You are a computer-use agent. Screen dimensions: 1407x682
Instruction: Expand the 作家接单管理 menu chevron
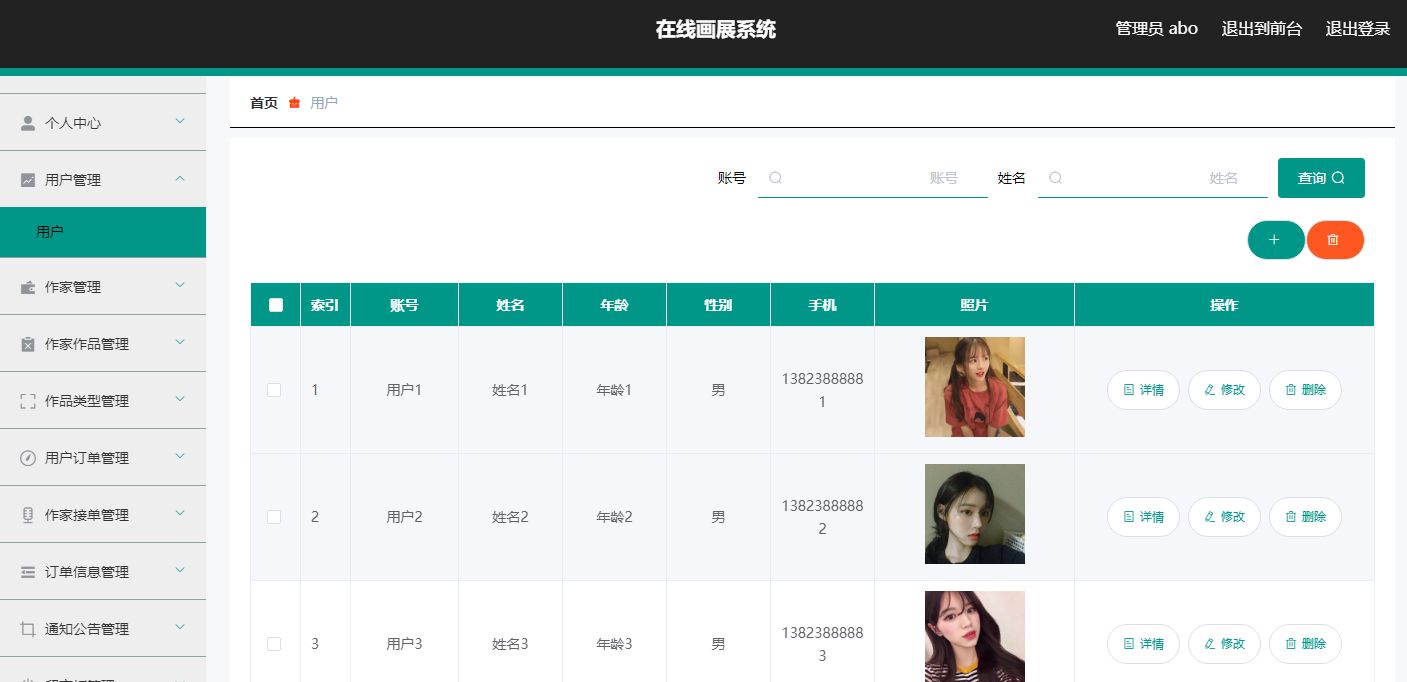tap(180, 514)
